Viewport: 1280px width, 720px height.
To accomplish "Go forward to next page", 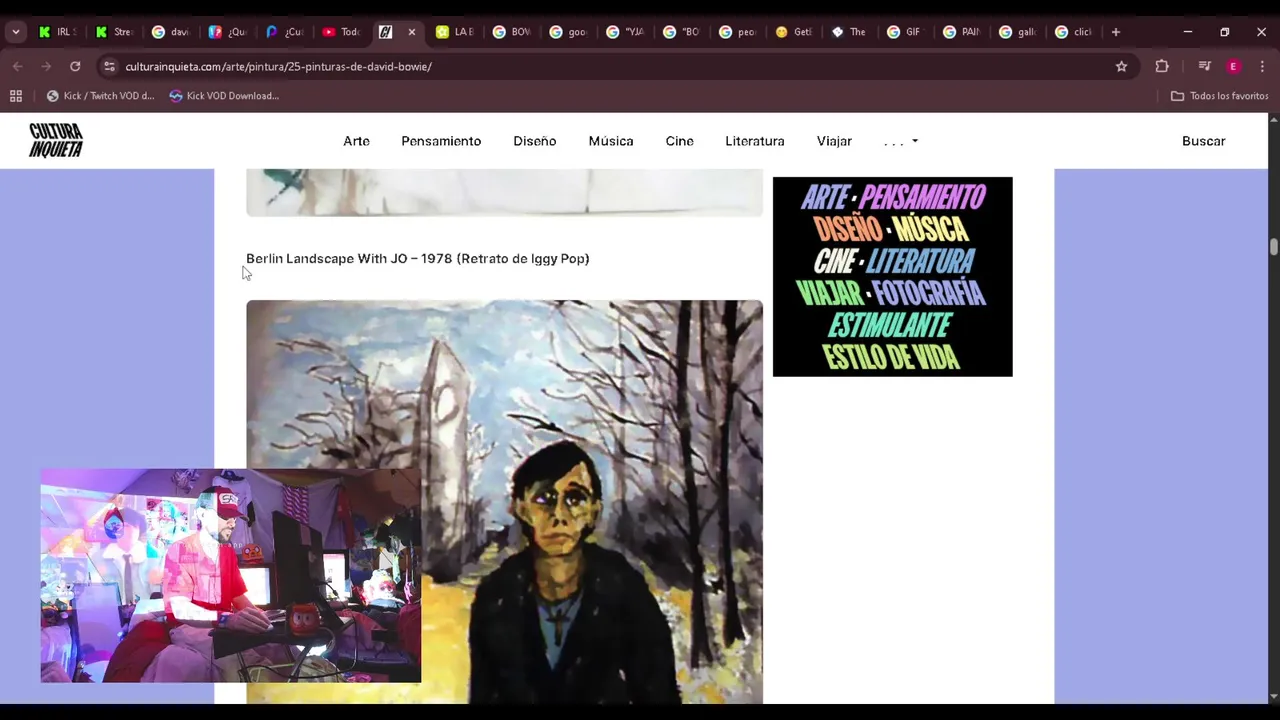I will [x=46, y=66].
